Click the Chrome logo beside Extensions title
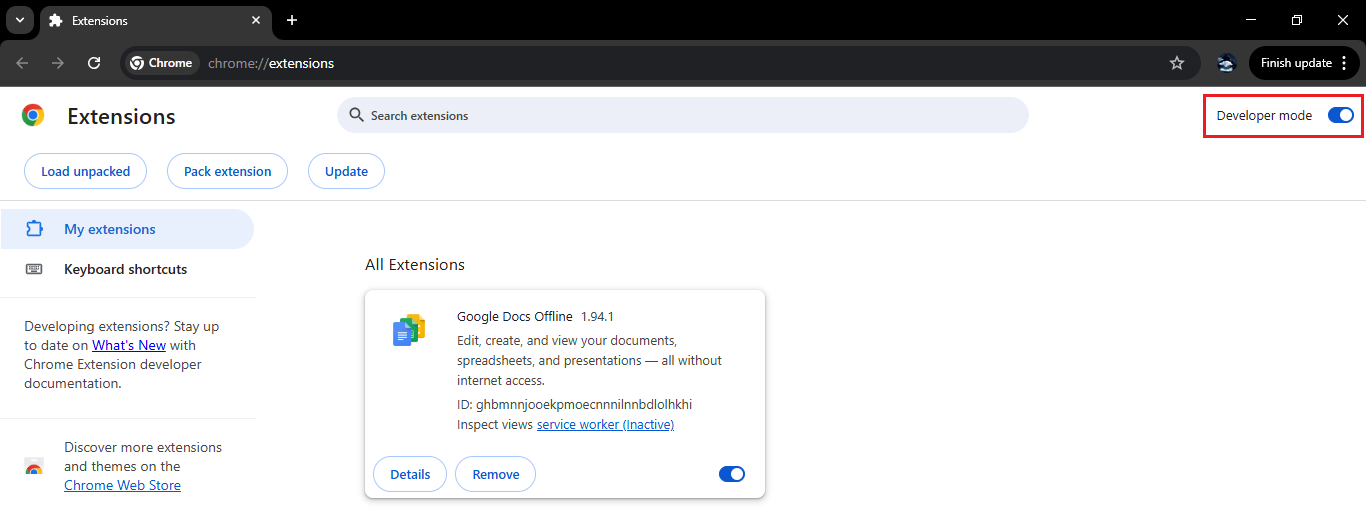This screenshot has width=1366, height=513. pos(33,116)
